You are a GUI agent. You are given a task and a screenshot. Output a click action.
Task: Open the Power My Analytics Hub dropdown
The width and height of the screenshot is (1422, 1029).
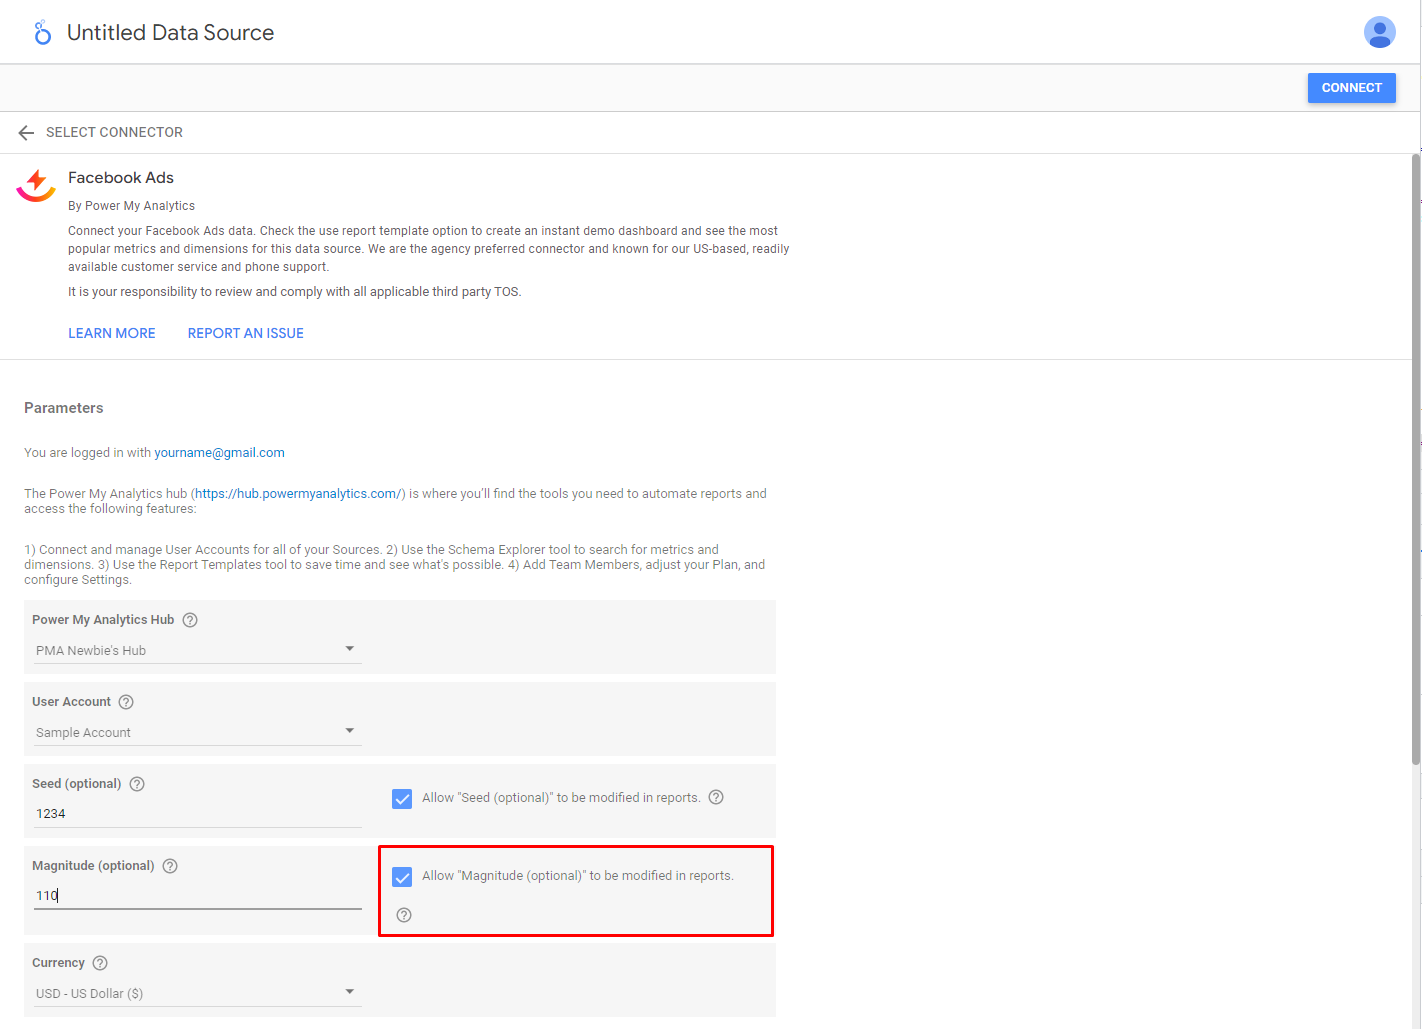coord(196,650)
